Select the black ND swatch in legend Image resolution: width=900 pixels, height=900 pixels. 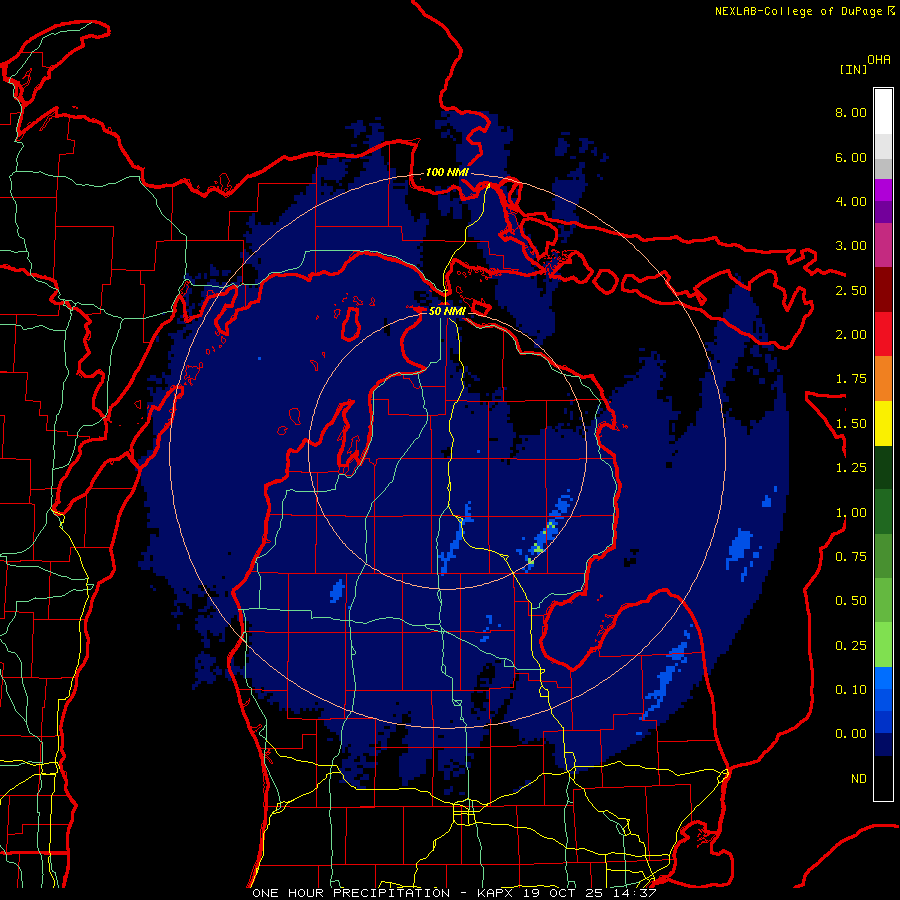(883, 778)
